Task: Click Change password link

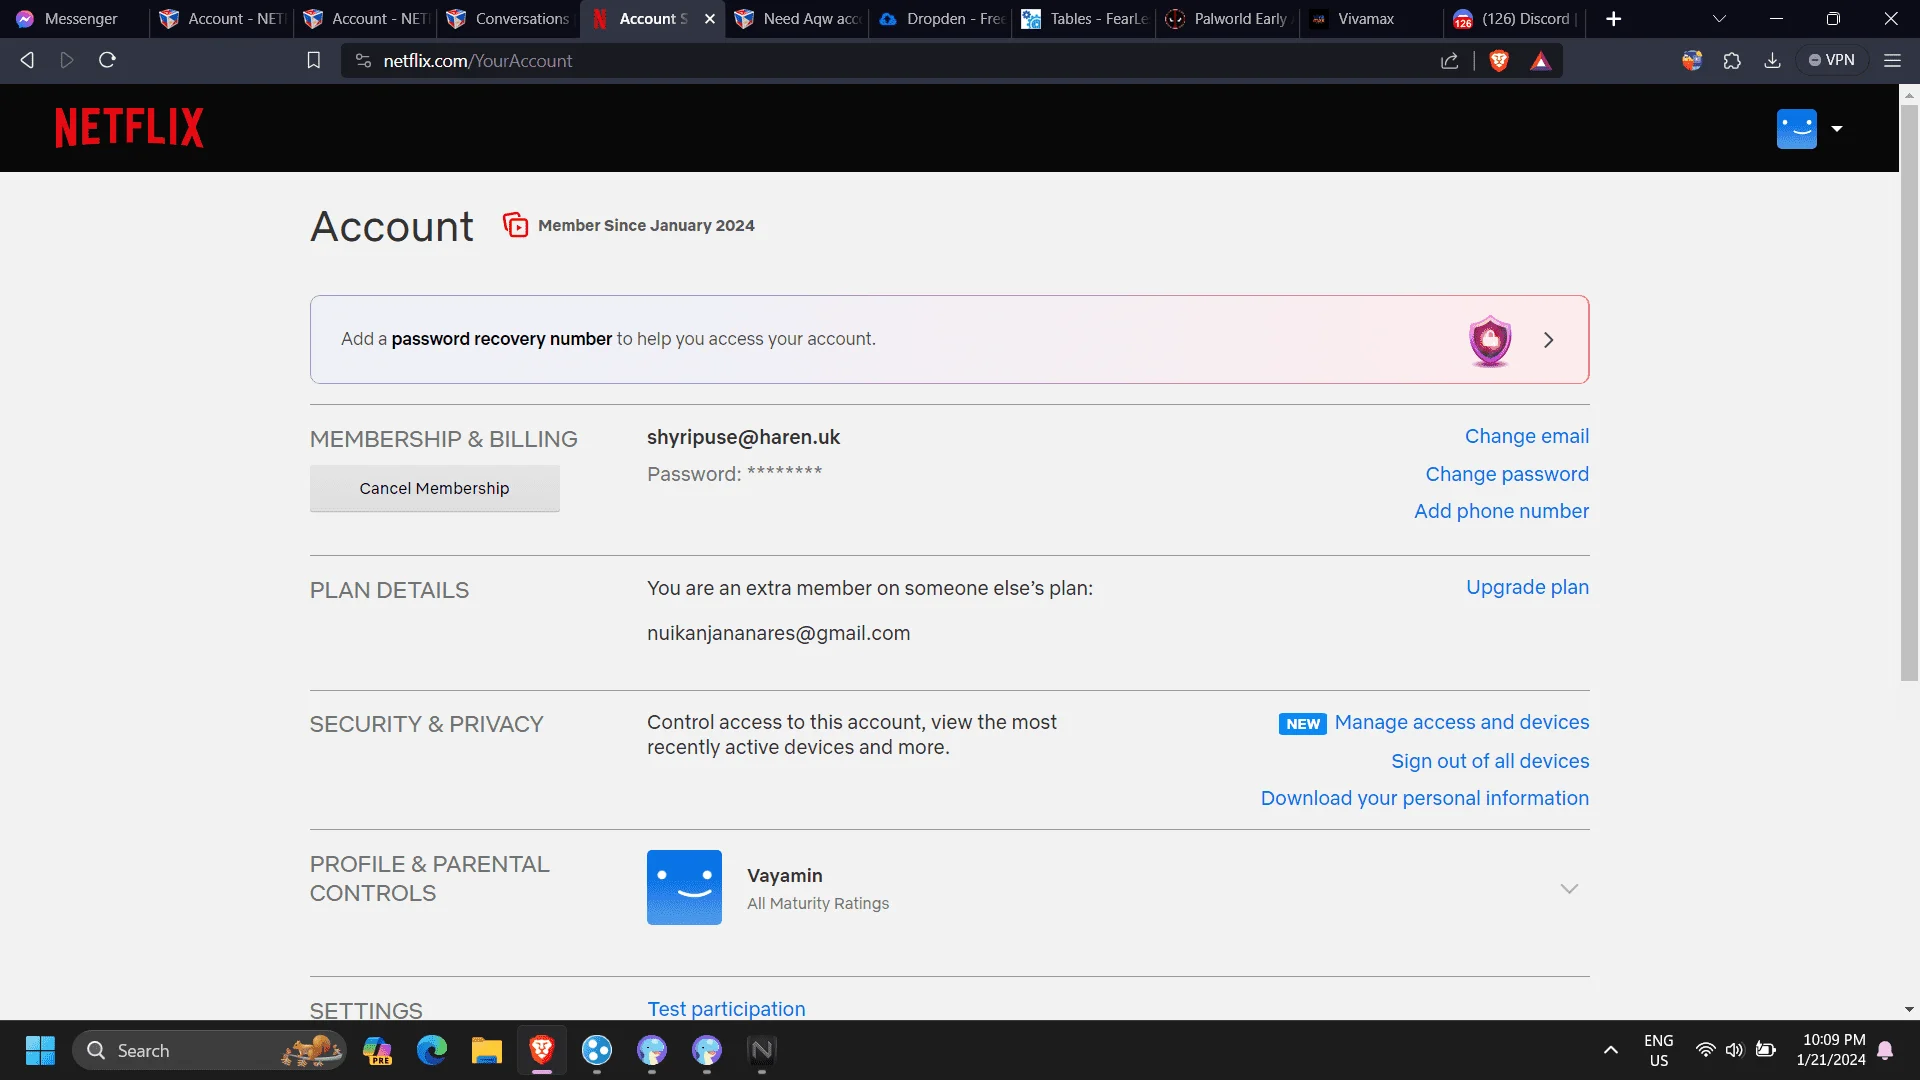Action: click(1506, 474)
